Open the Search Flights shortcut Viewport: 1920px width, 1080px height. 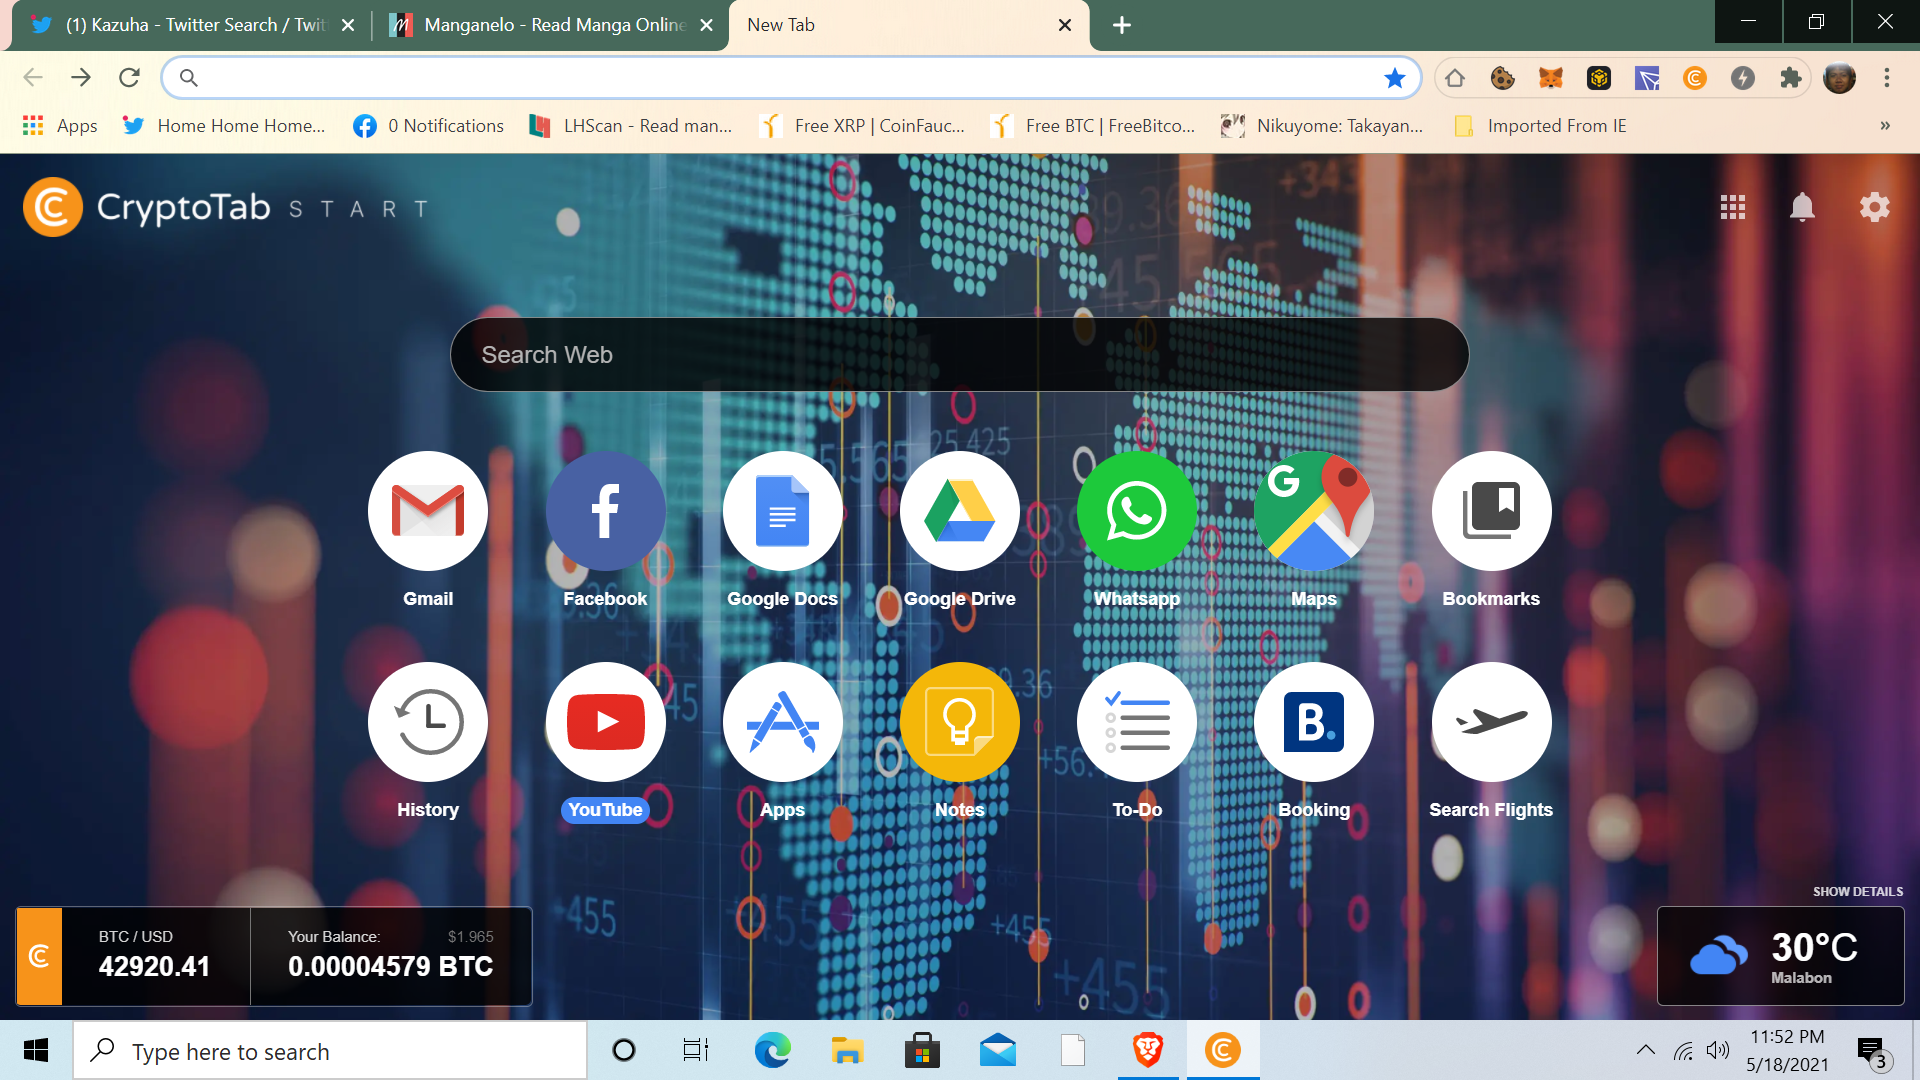[x=1491, y=722]
